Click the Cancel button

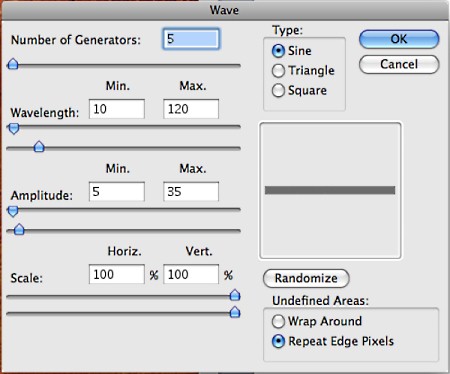[x=399, y=64]
